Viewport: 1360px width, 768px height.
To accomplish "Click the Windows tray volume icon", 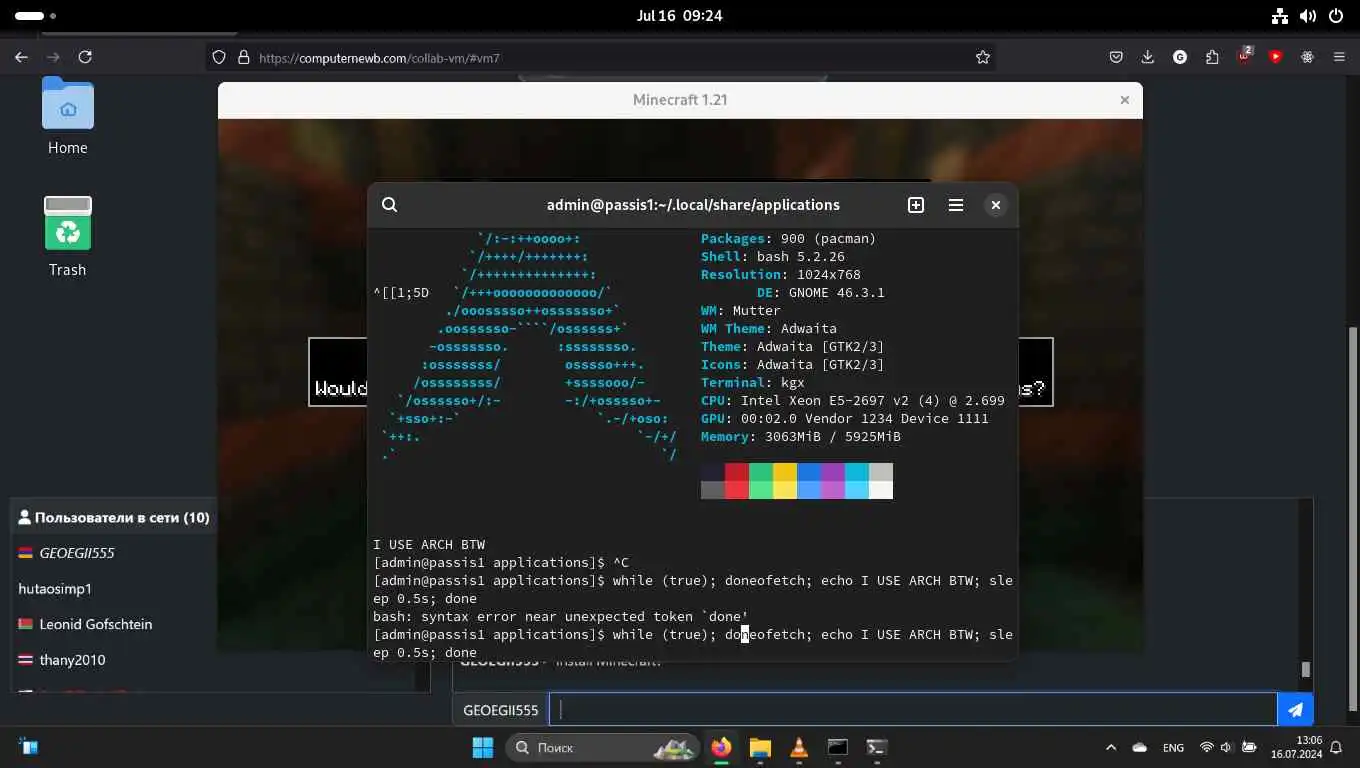I will point(1227,747).
